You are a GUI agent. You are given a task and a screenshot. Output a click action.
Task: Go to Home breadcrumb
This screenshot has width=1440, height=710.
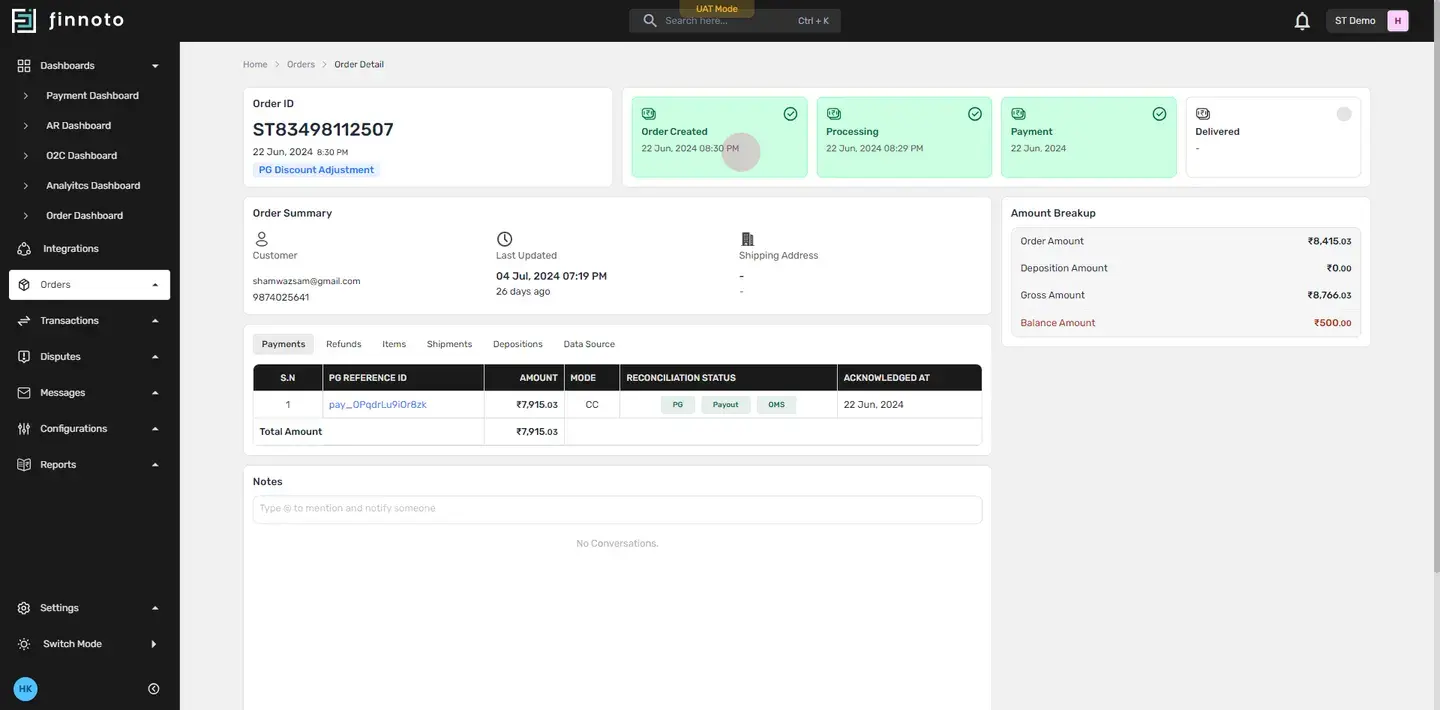[255, 65]
